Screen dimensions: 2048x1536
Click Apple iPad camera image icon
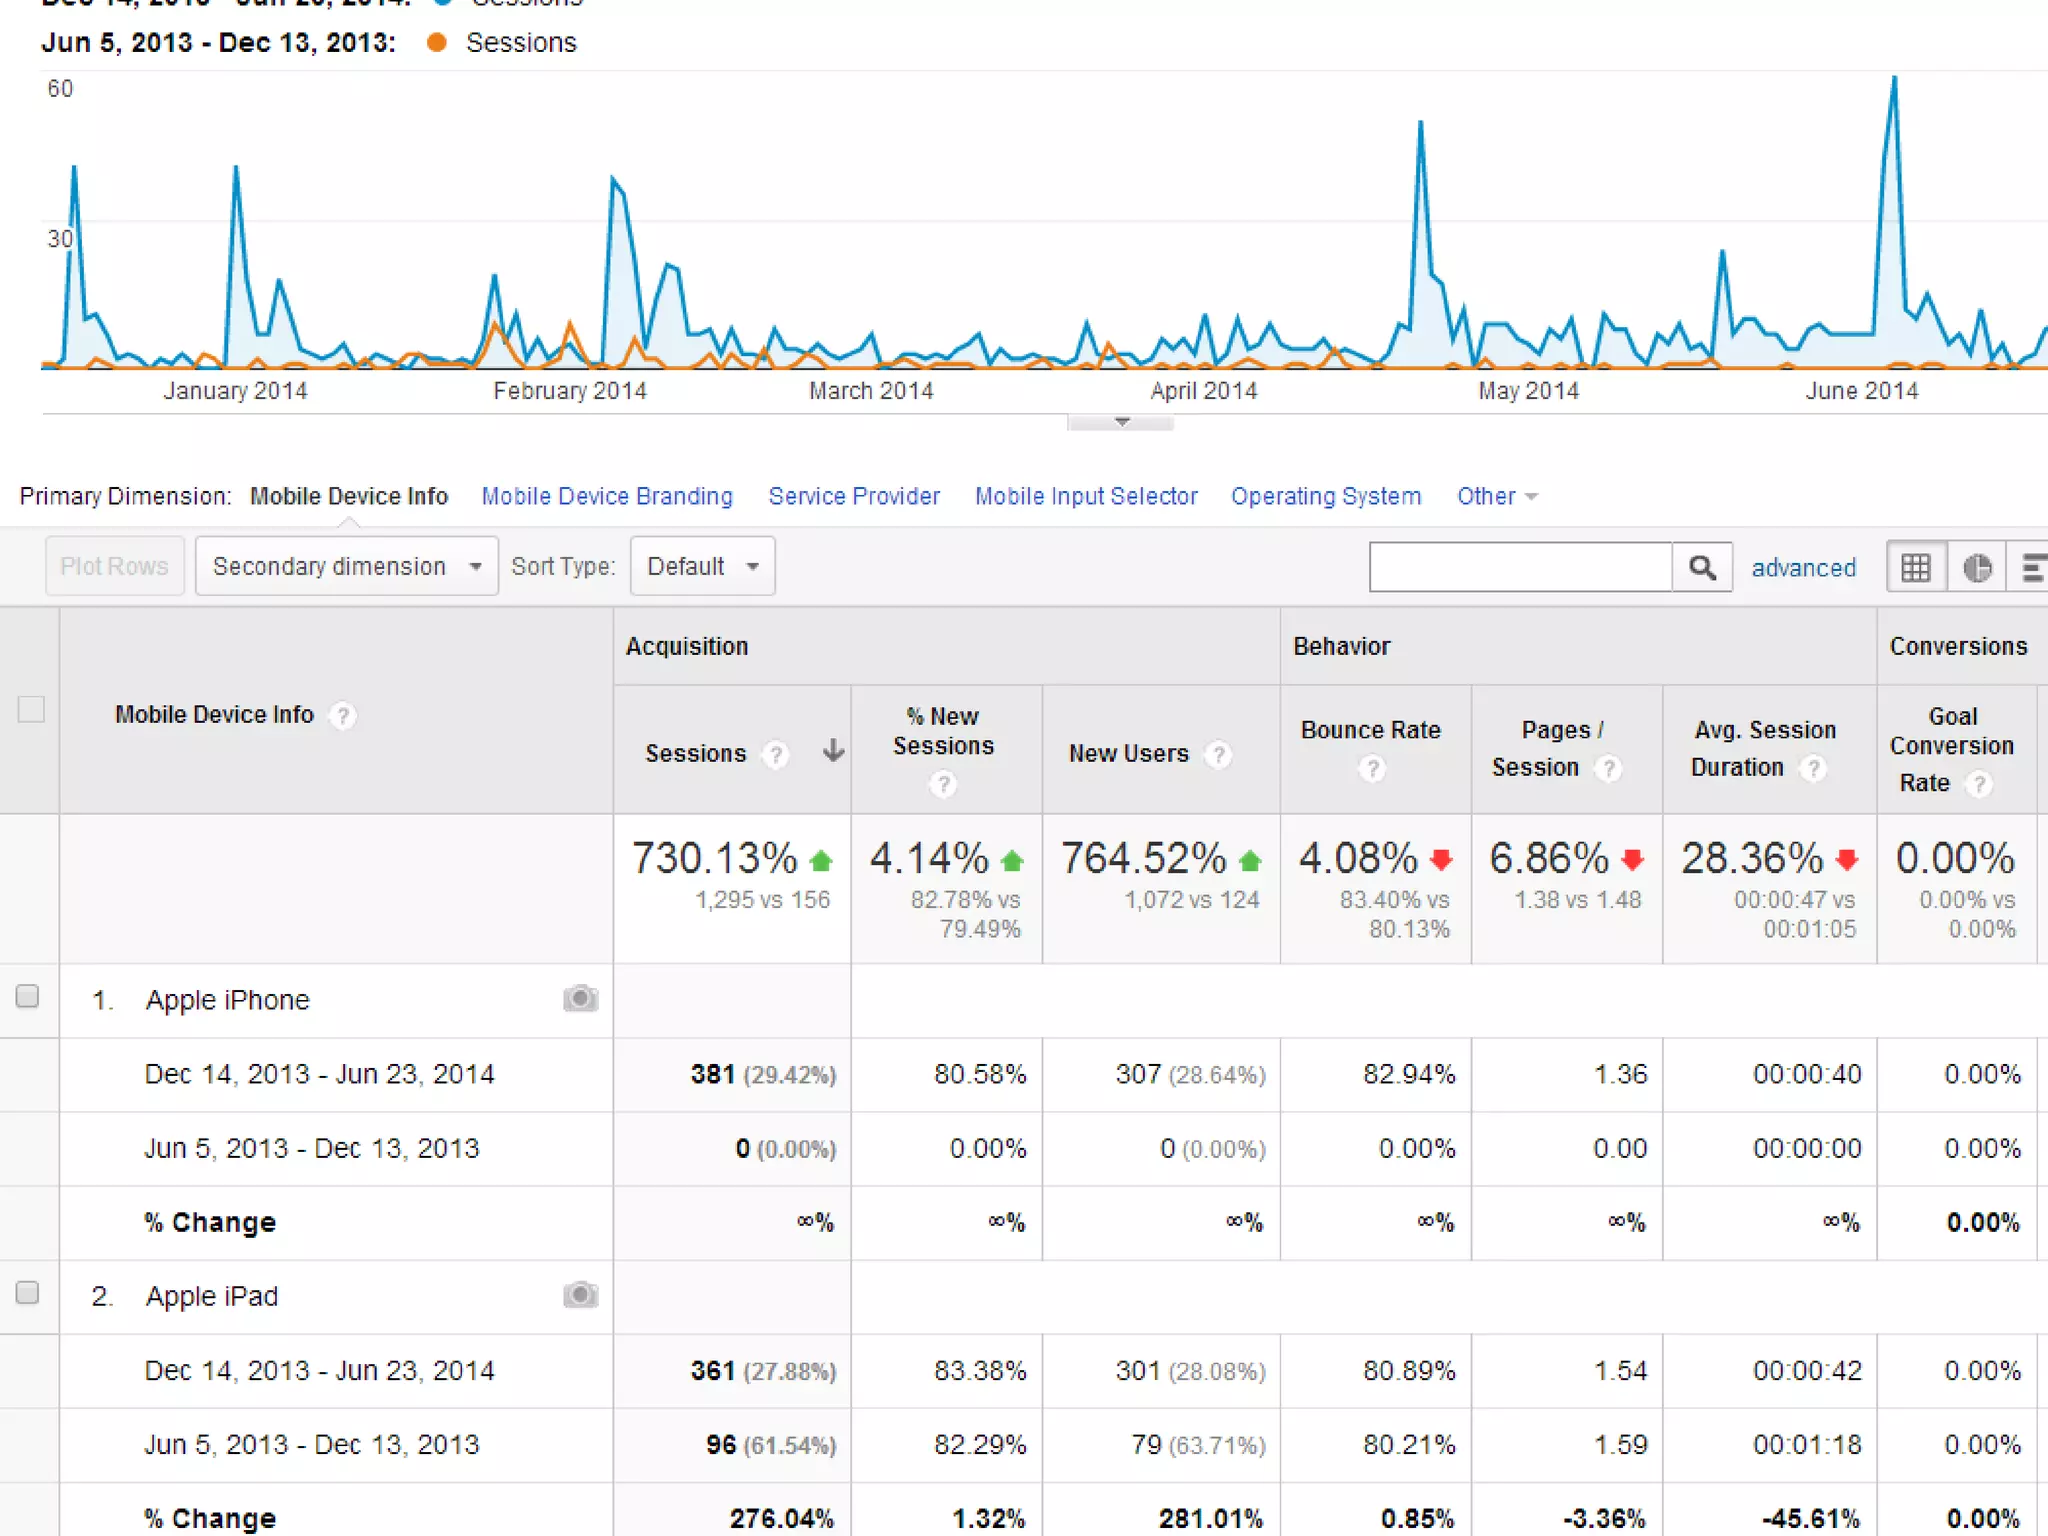[x=580, y=1295]
